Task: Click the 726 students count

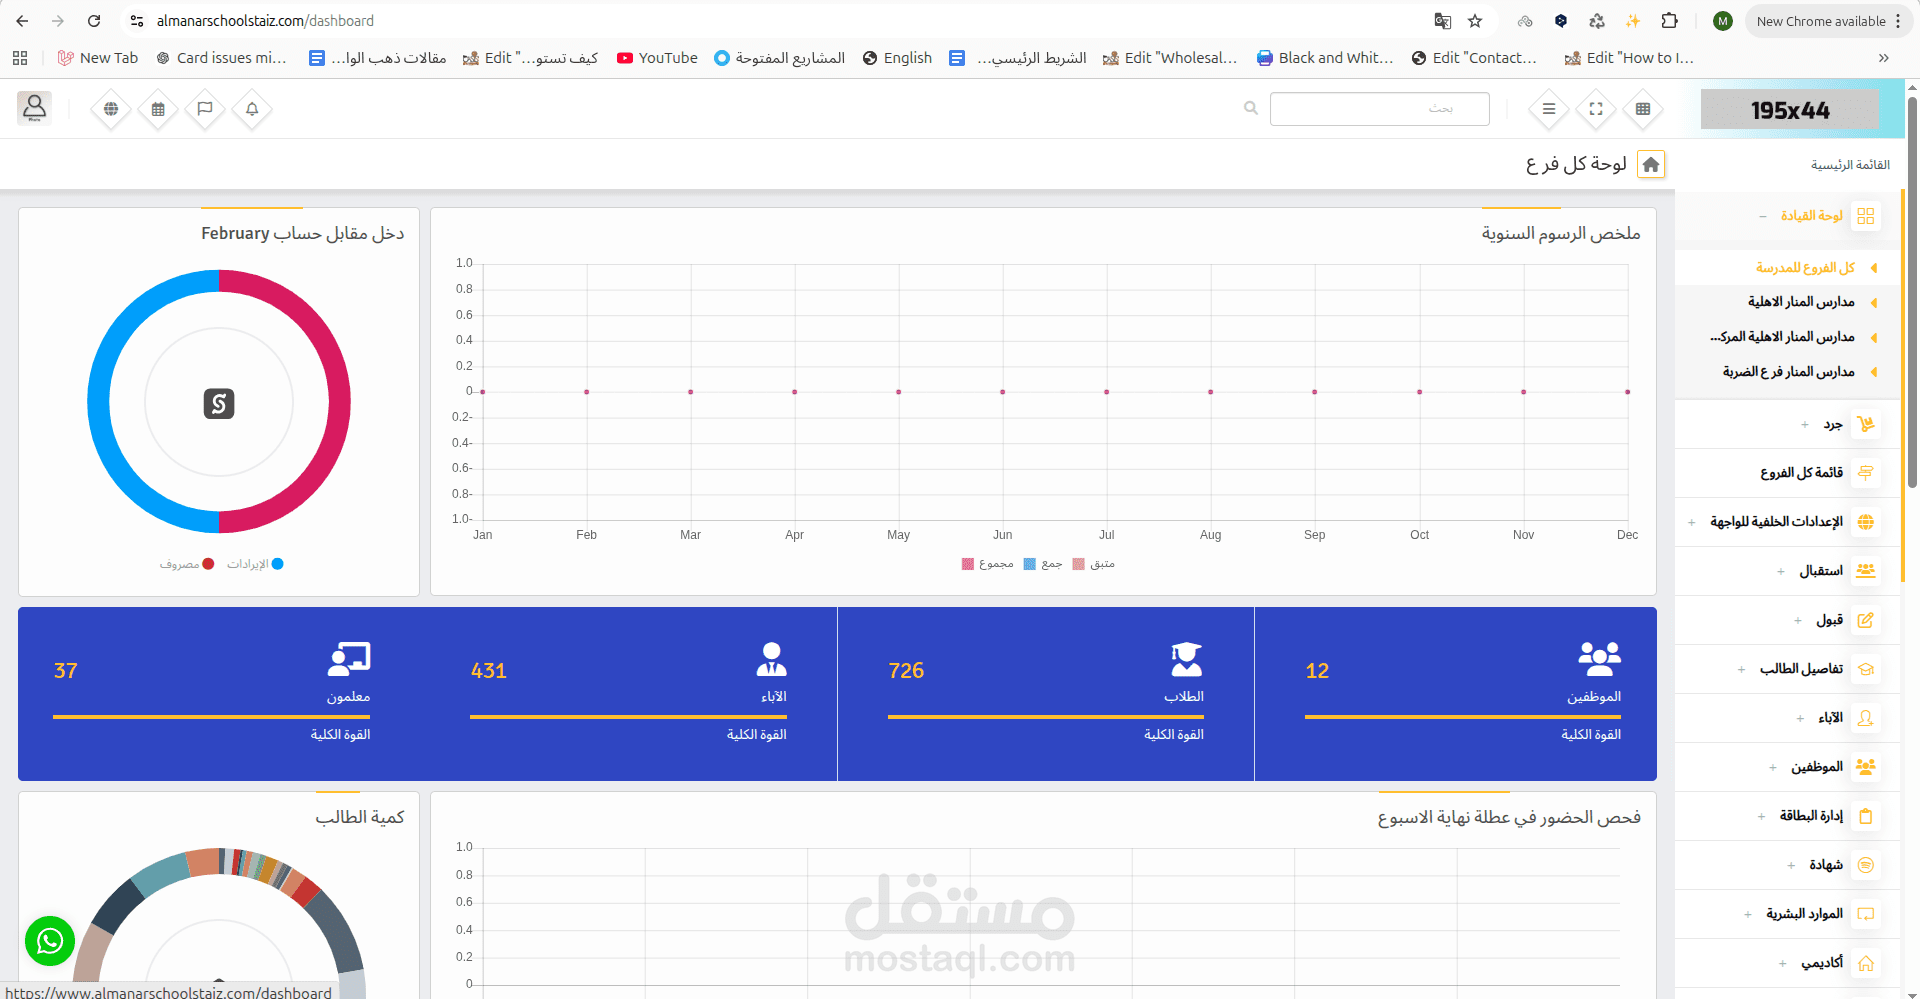Action: (906, 671)
